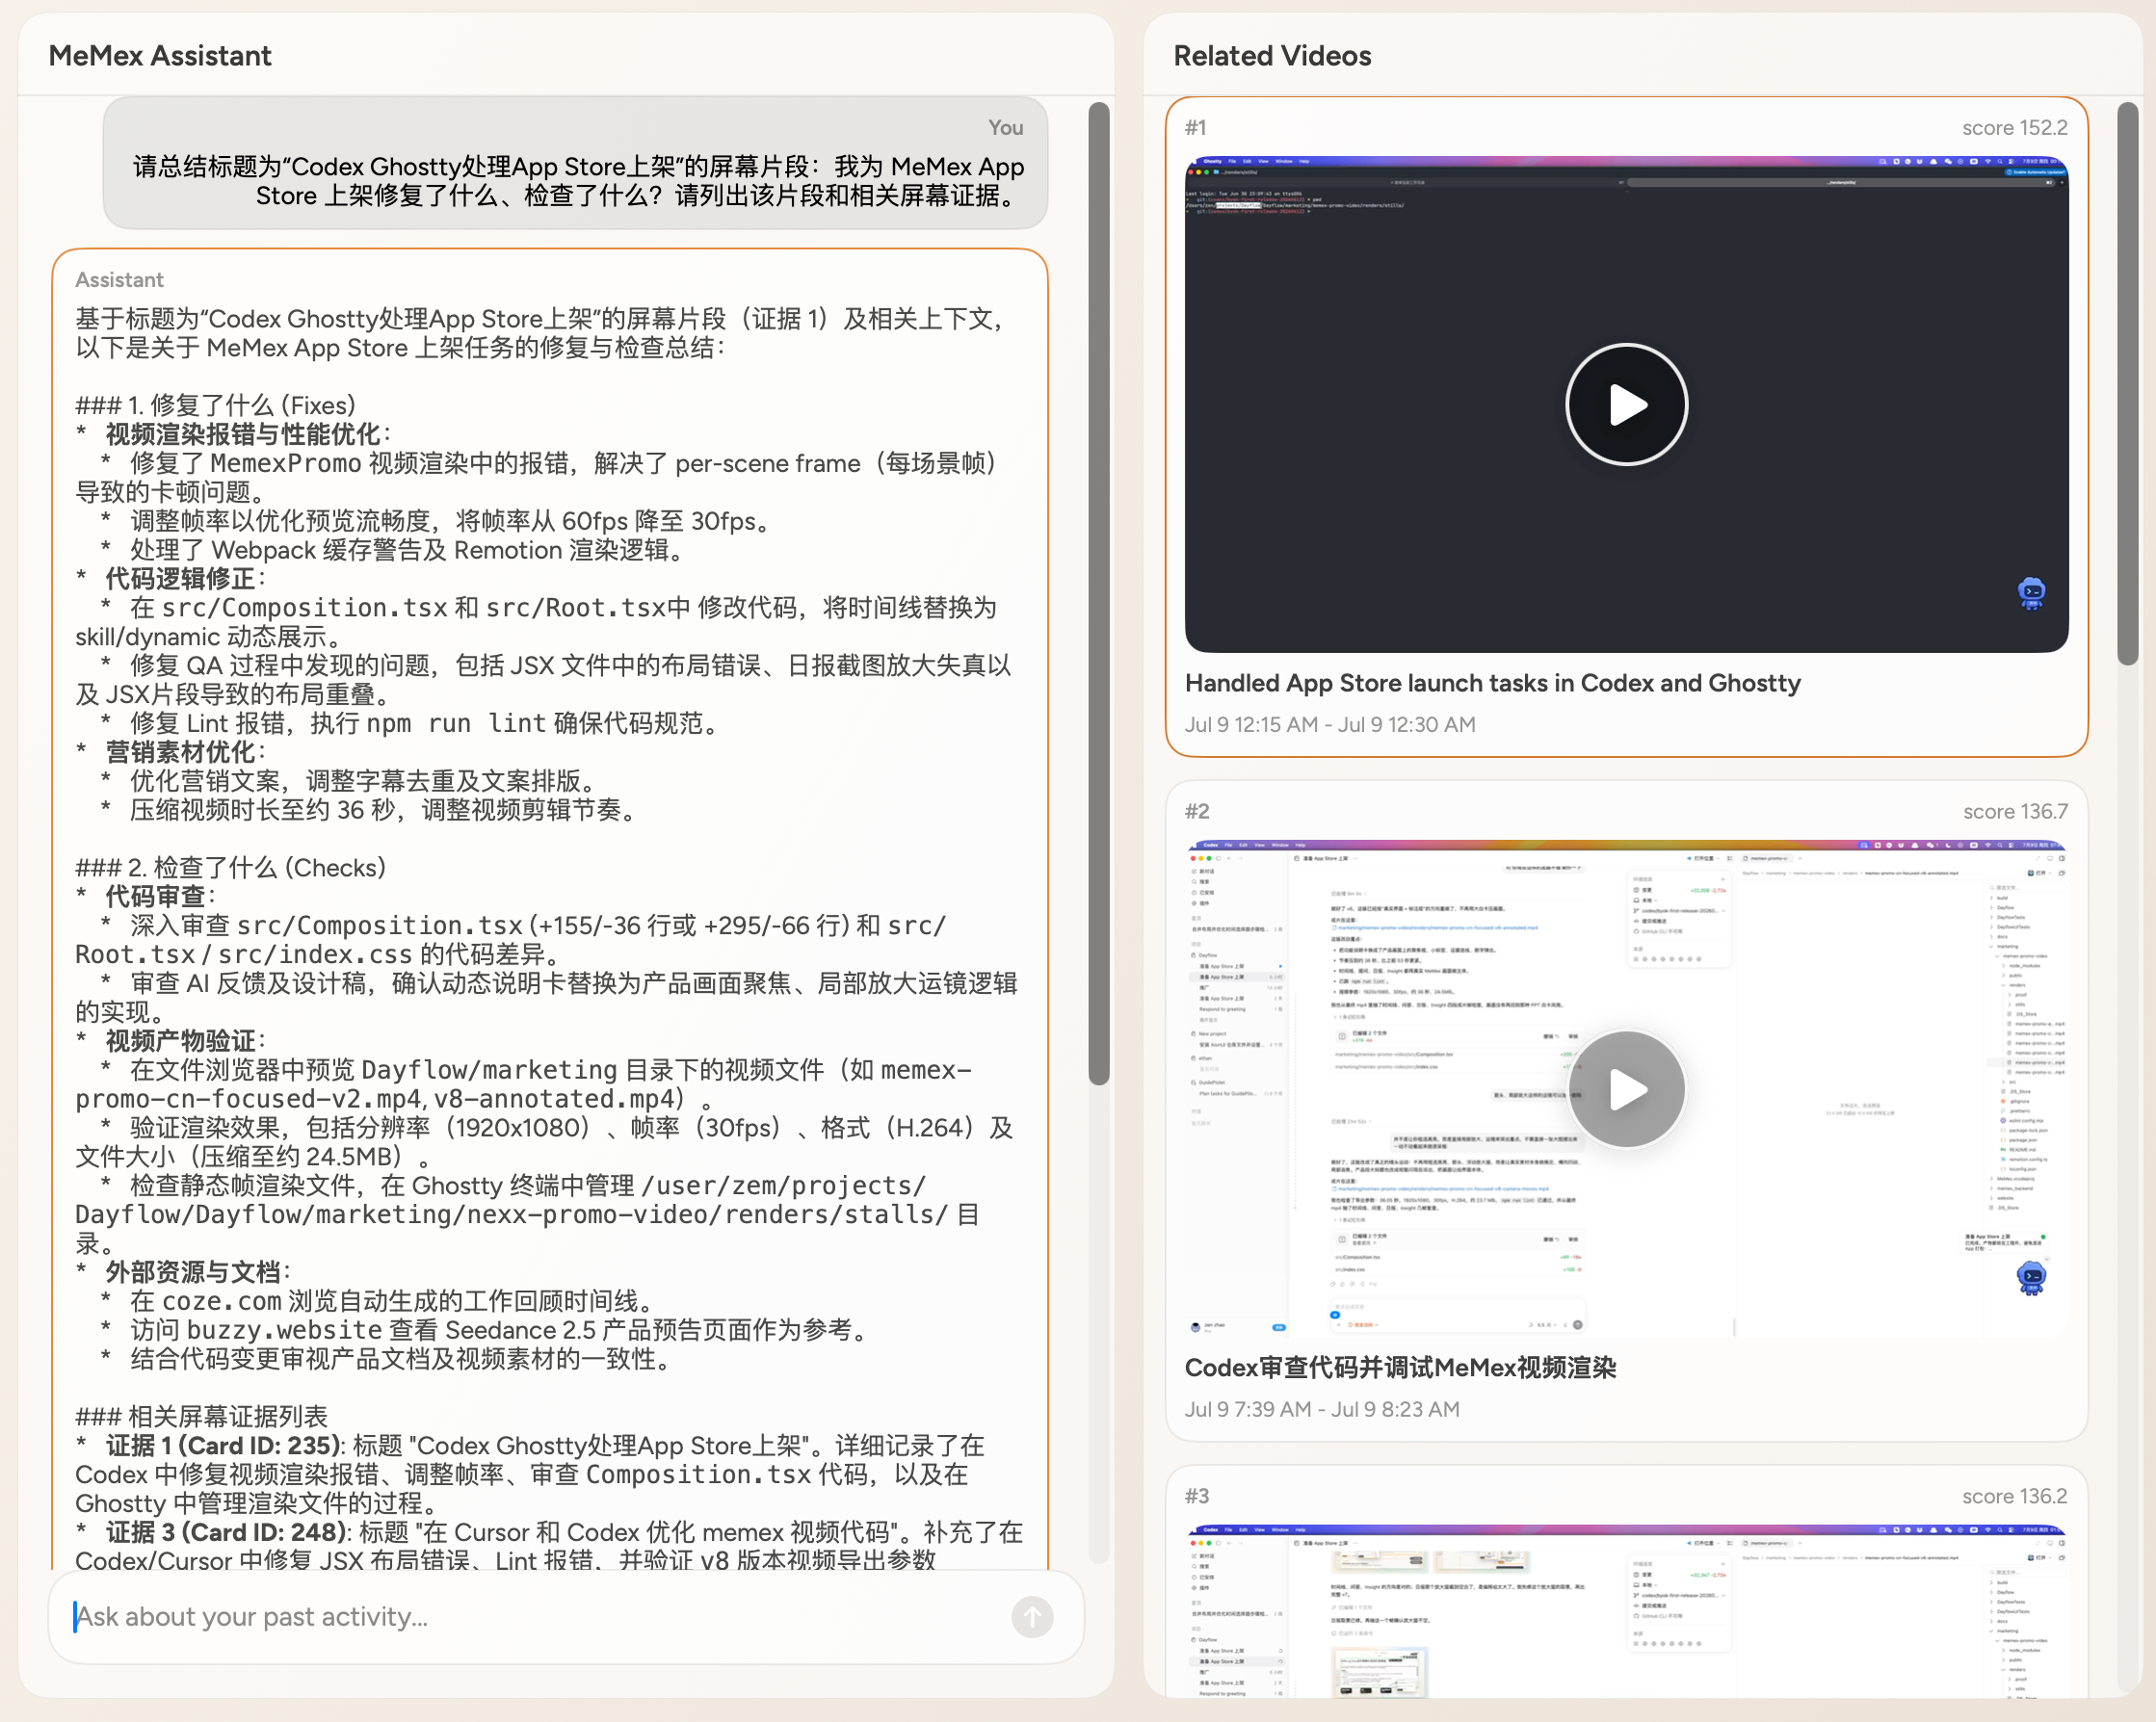Viewport: 2156px width, 1722px height.
Task: Click the 'score 136.2' label
Action: pyautogui.click(x=2014, y=1496)
